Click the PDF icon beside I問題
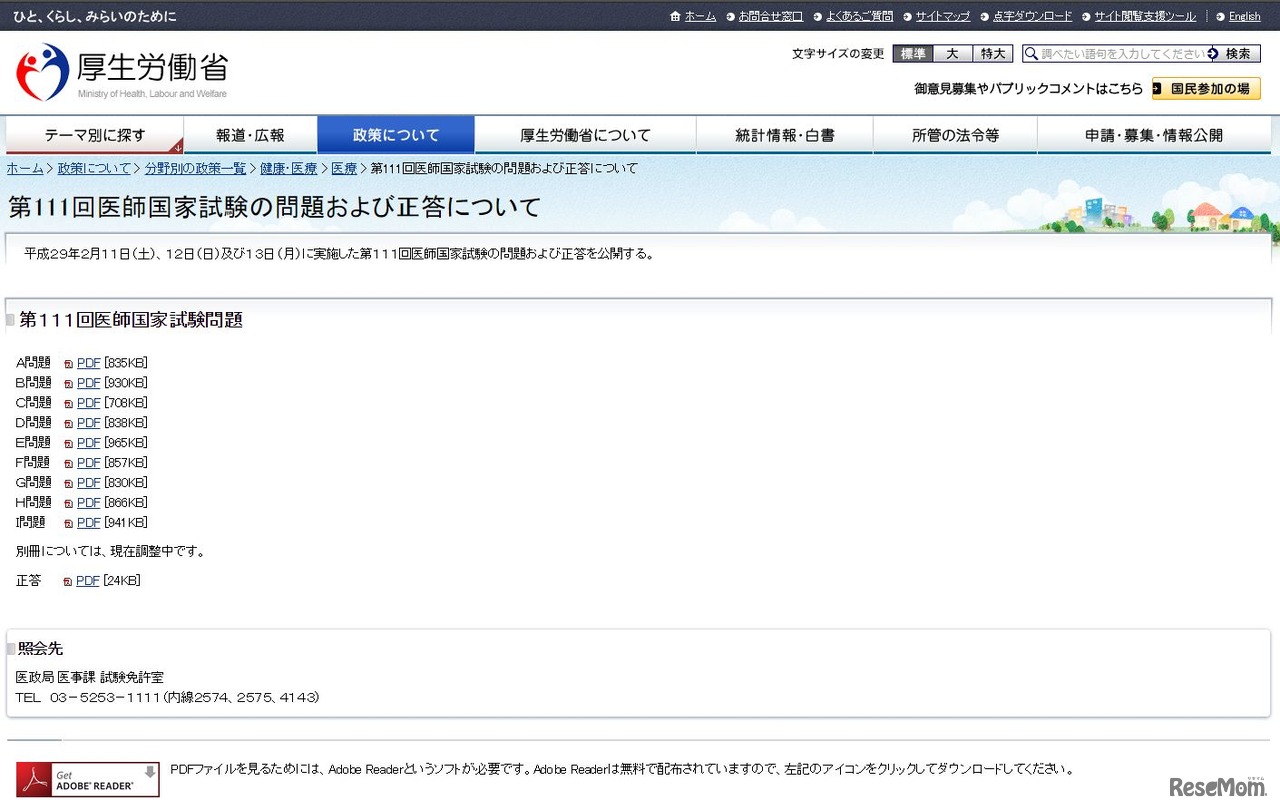This screenshot has width=1280, height=810. [68, 522]
